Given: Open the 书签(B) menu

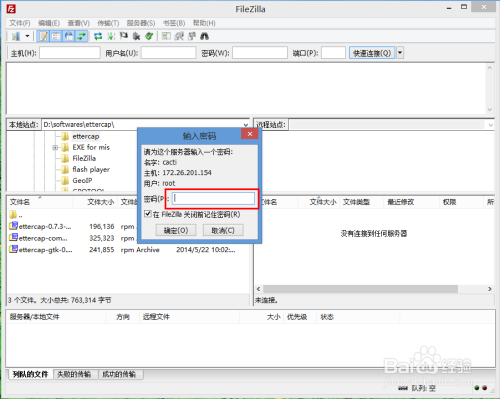Looking at the screenshot, I should tap(174, 23).
